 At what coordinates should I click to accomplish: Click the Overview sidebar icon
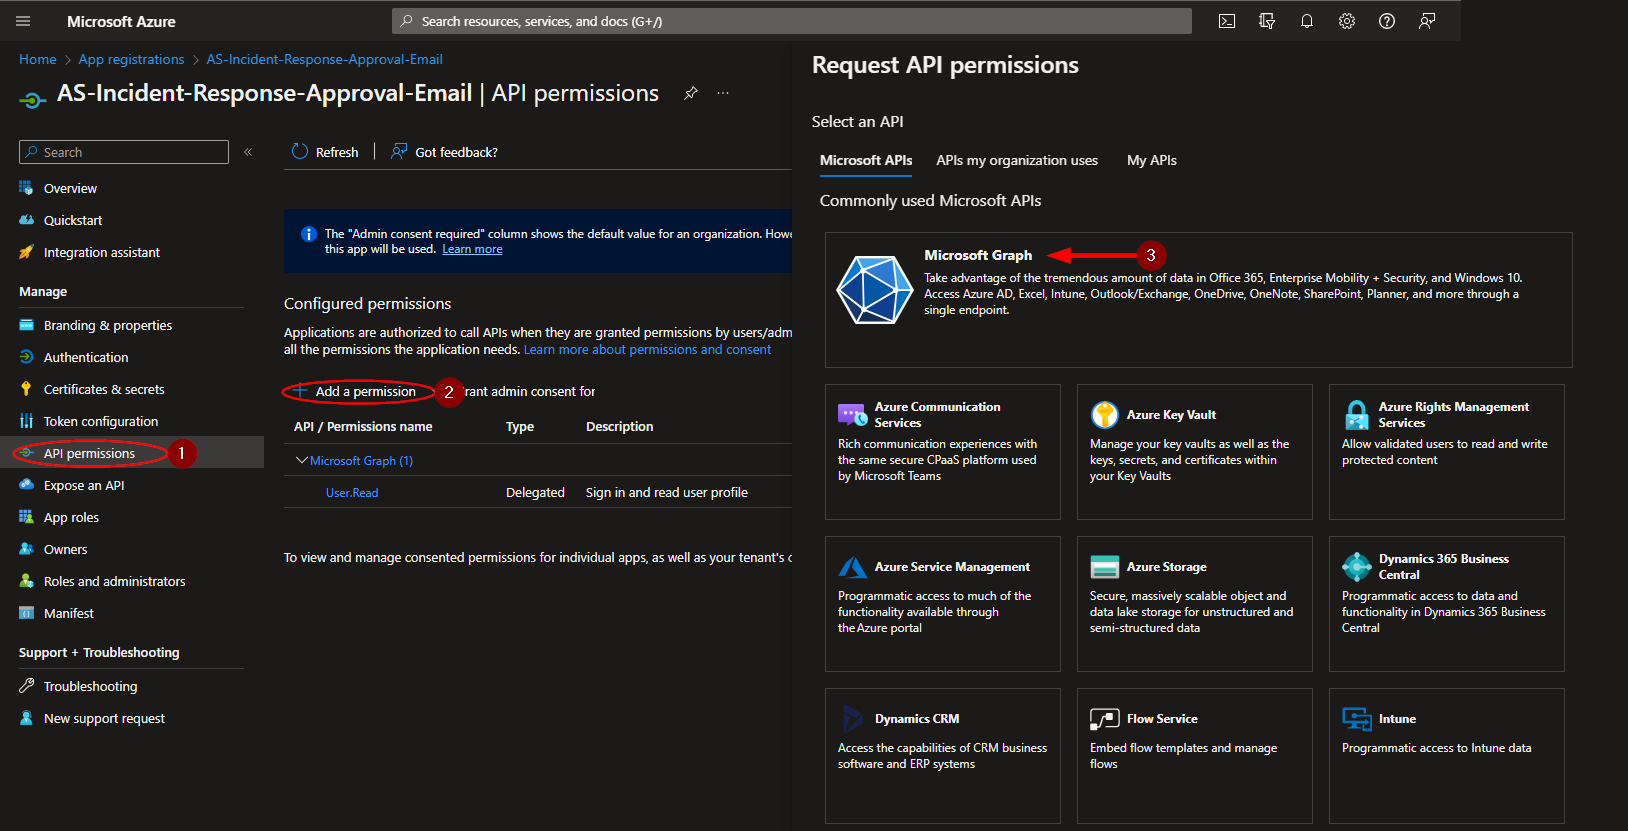pos(26,188)
